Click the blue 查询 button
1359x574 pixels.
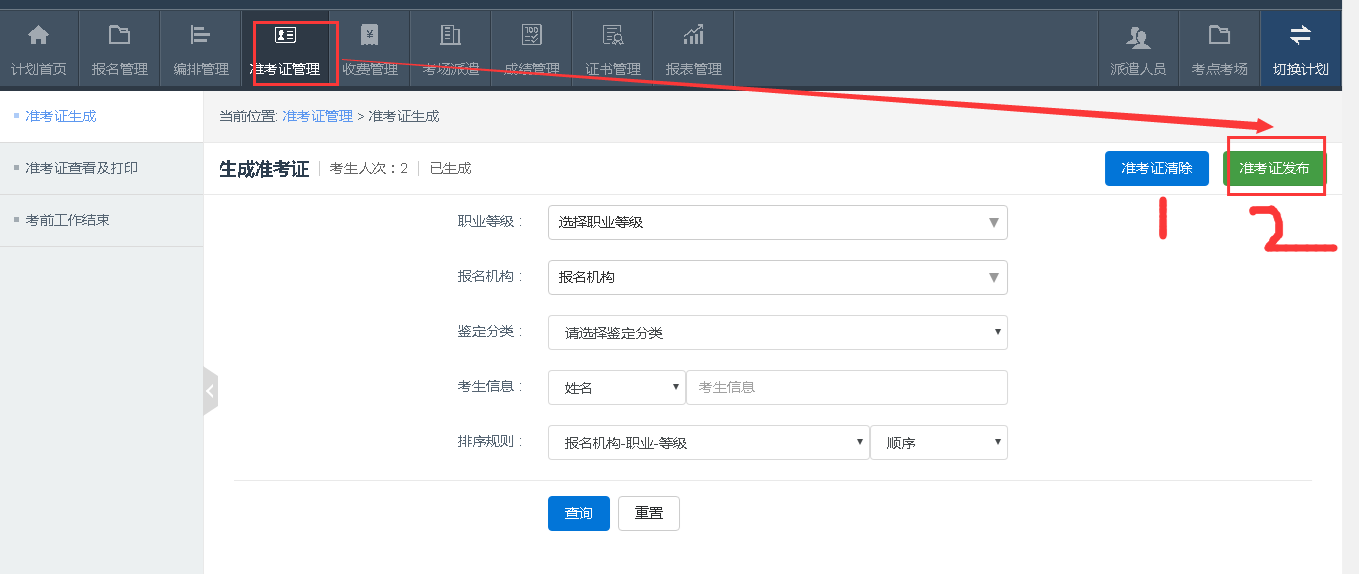(x=579, y=513)
